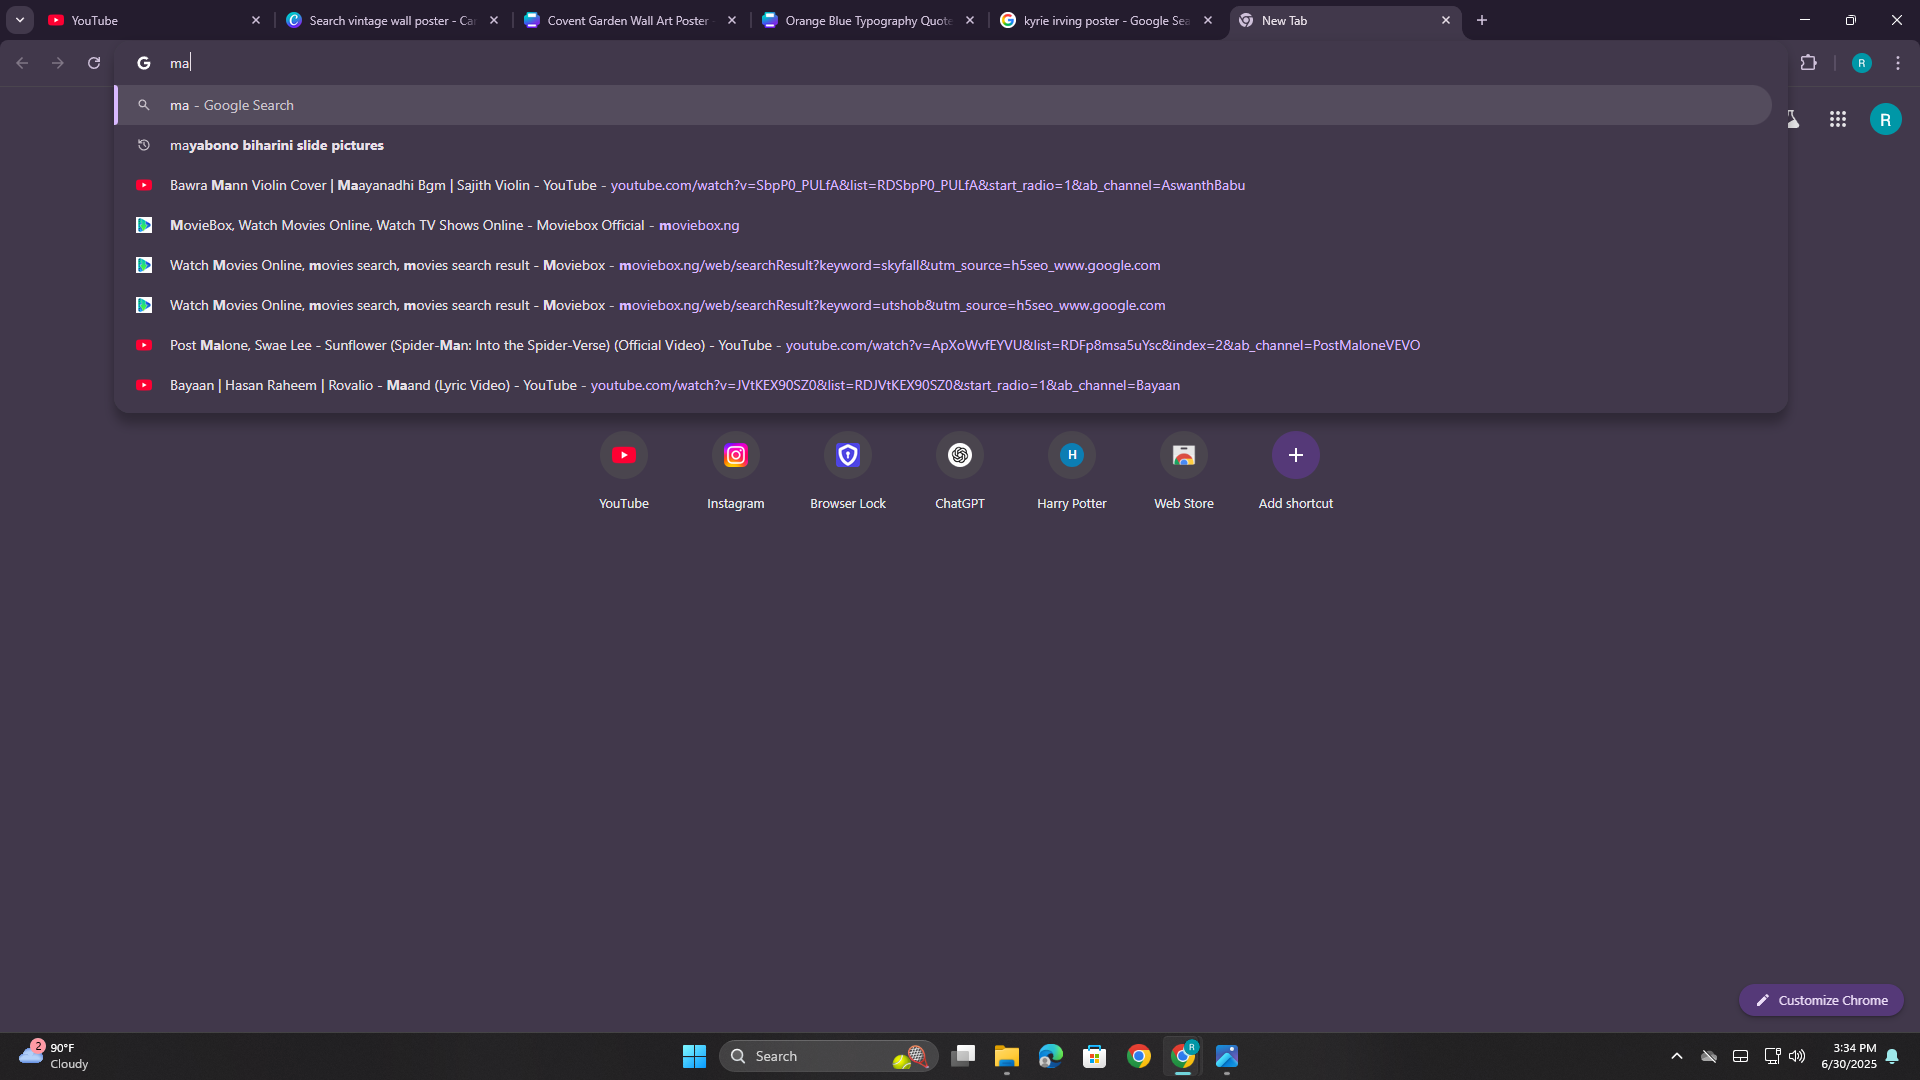Close the New Tab tab
Image resolution: width=1920 pixels, height=1080 pixels.
(x=1445, y=20)
